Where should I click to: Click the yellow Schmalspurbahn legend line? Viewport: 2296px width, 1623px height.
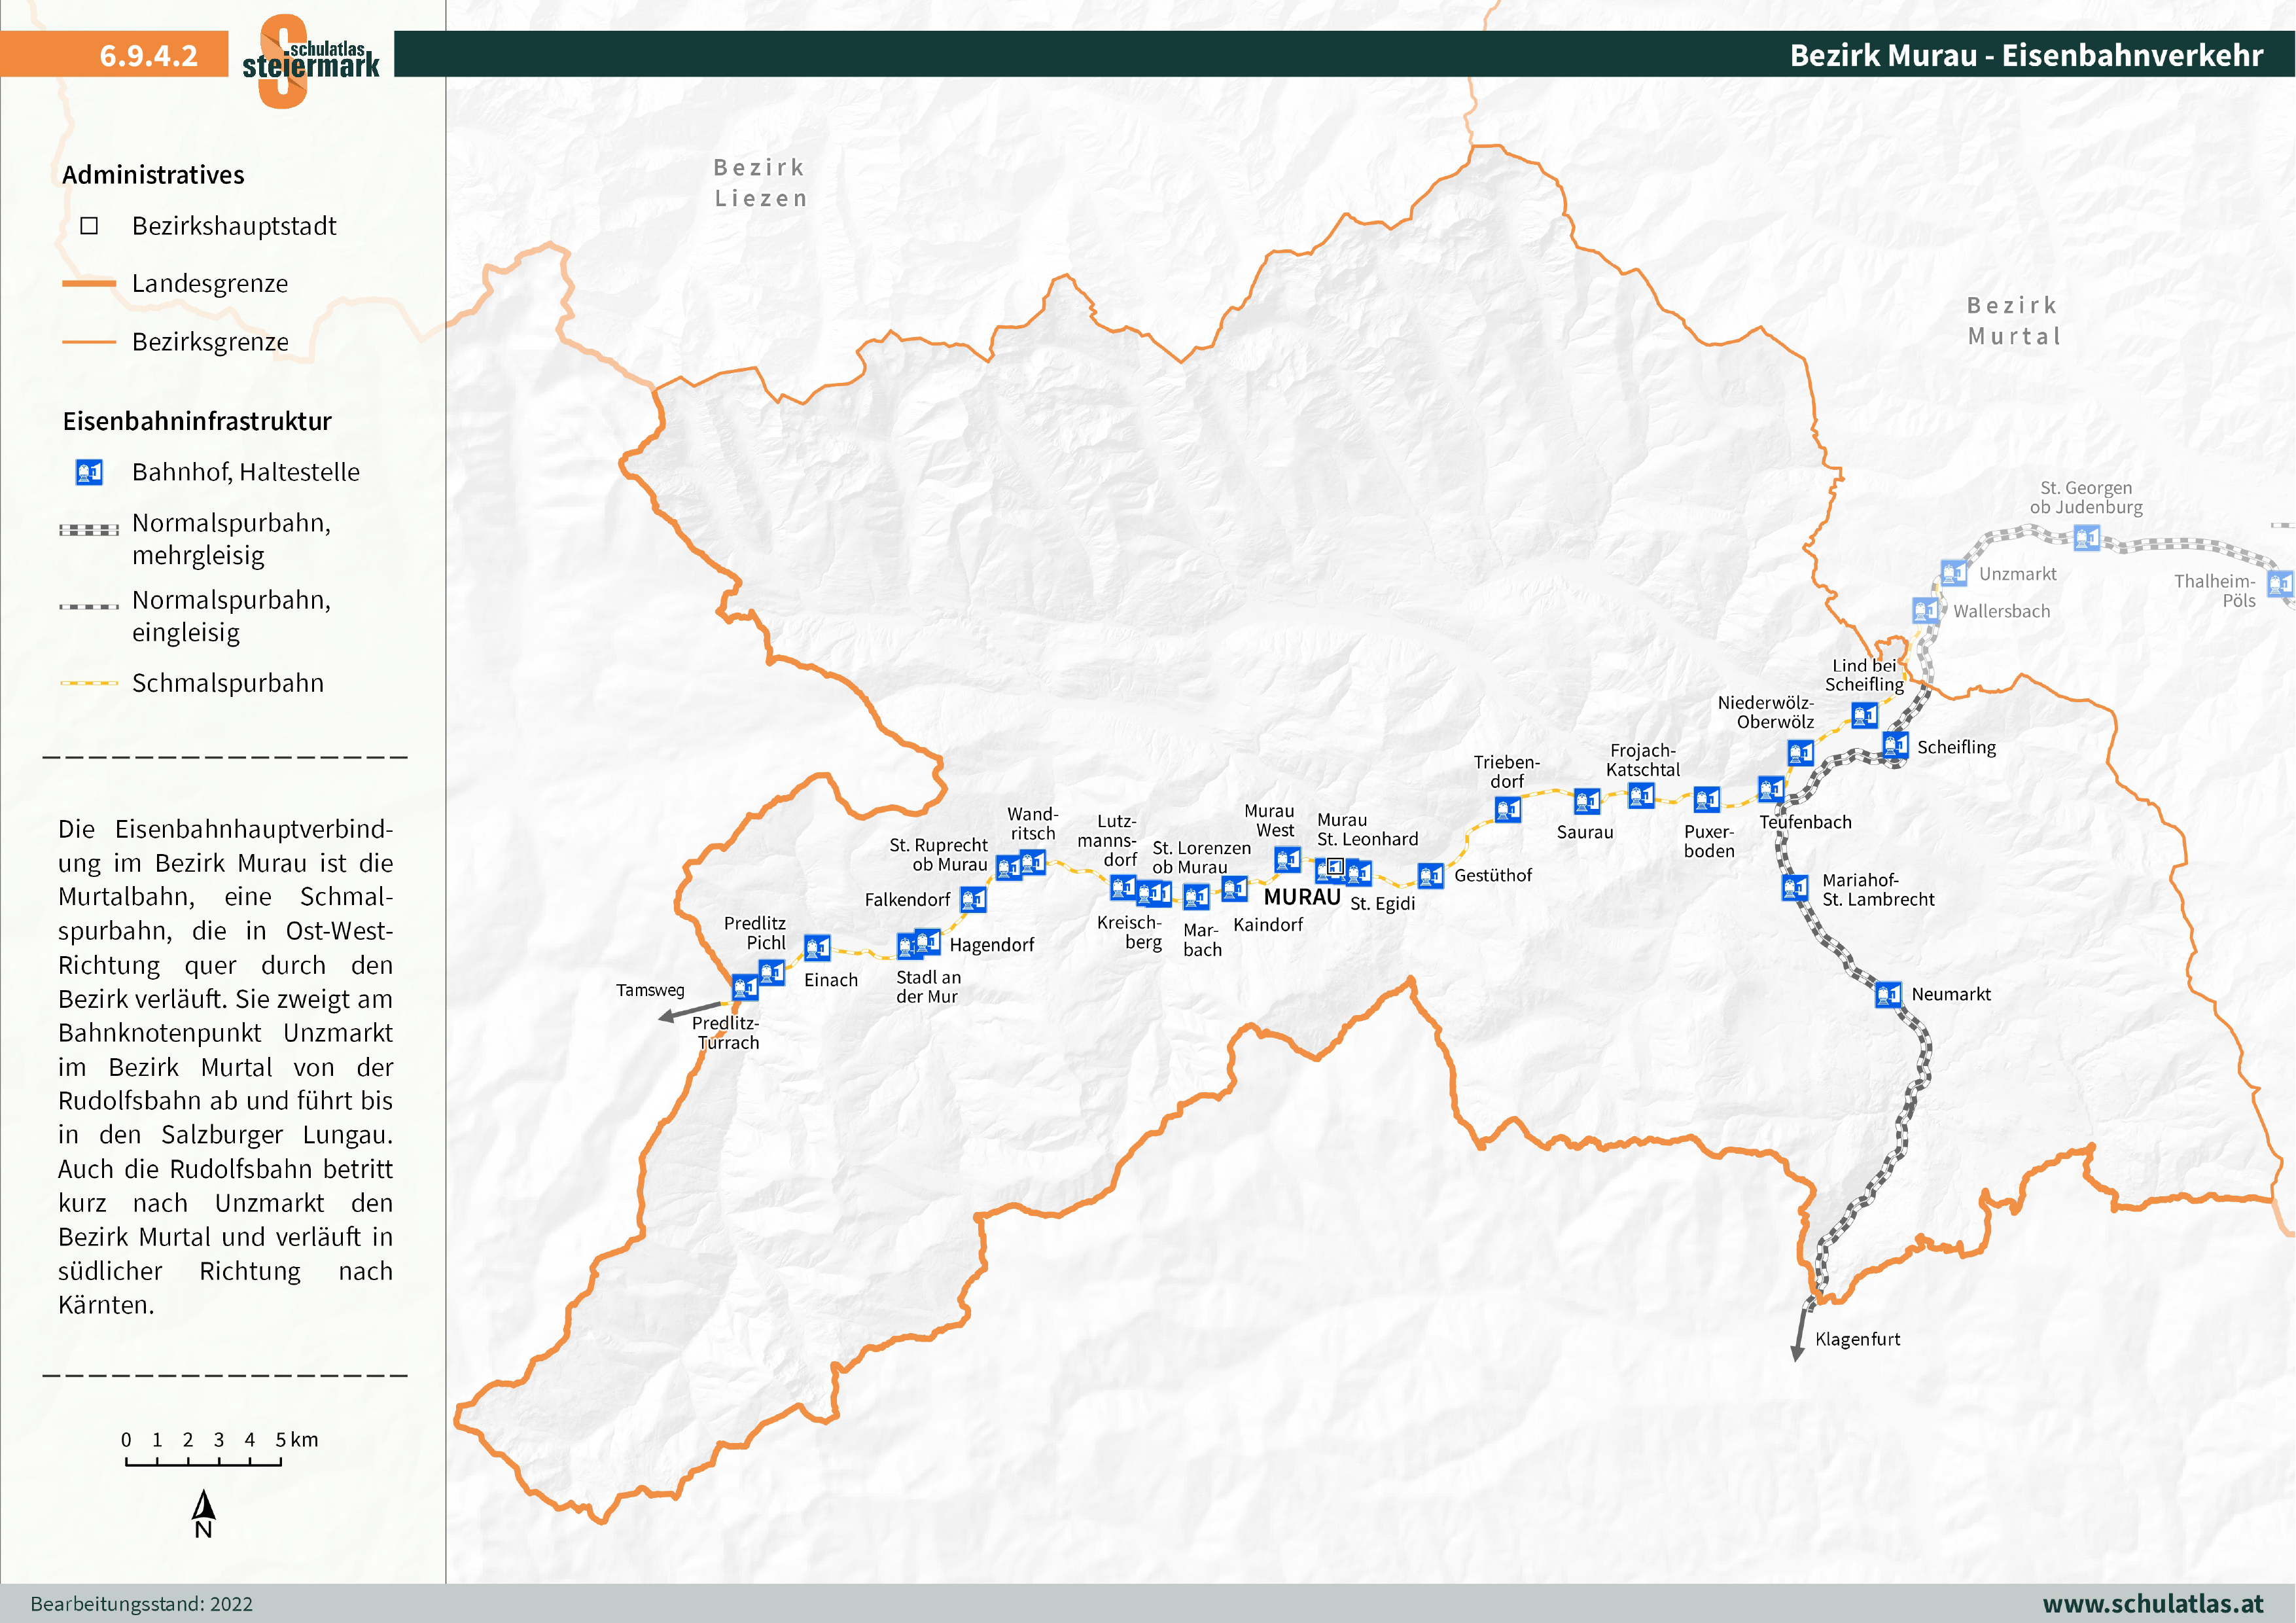(x=89, y=683)
